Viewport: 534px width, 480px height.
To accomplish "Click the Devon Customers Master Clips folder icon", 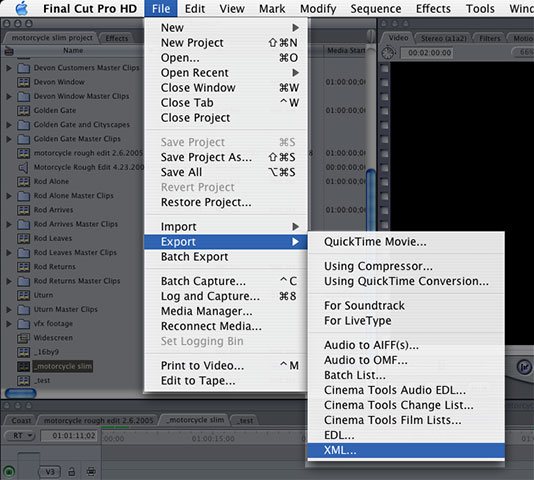I will 23,68.
